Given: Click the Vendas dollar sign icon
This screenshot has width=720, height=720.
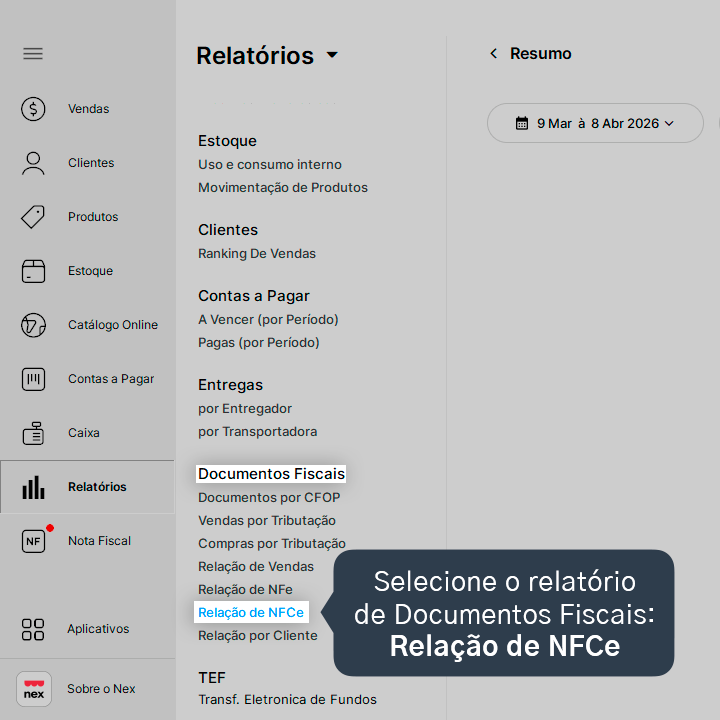Looking at the screenshot, I should coord(33,109).
